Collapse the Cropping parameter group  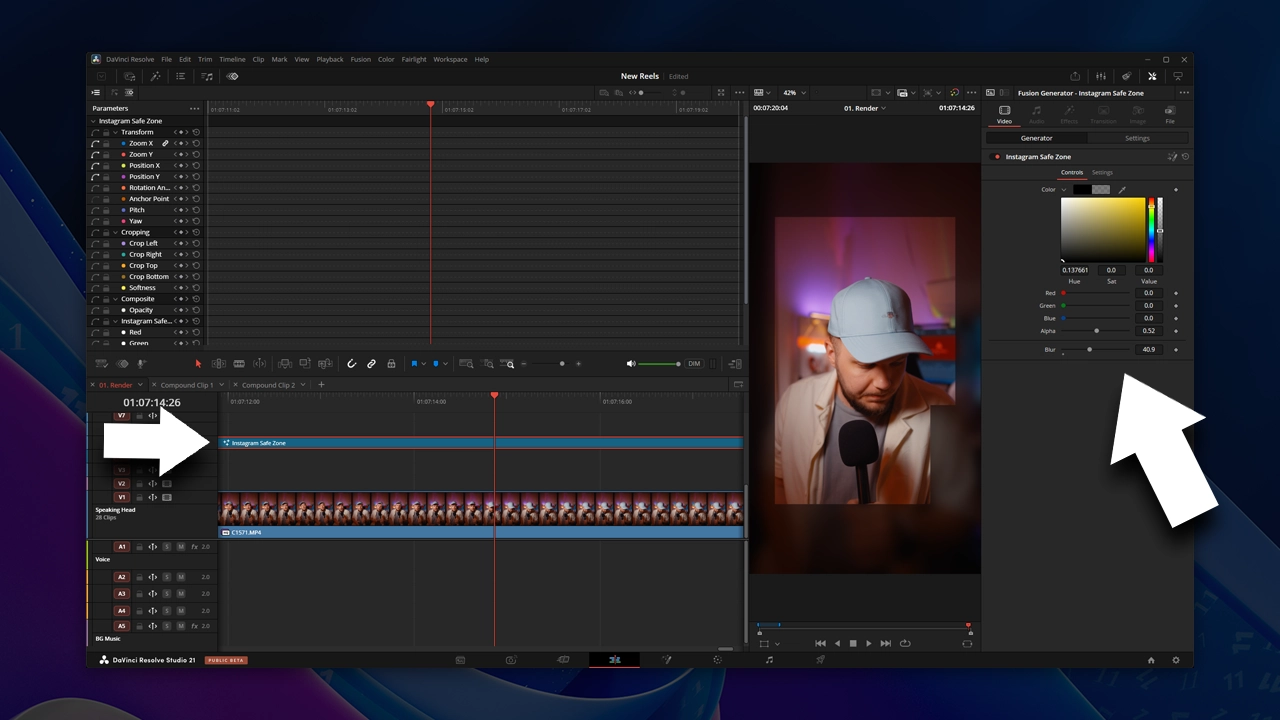pyautogui.click(x=115, y=232)
